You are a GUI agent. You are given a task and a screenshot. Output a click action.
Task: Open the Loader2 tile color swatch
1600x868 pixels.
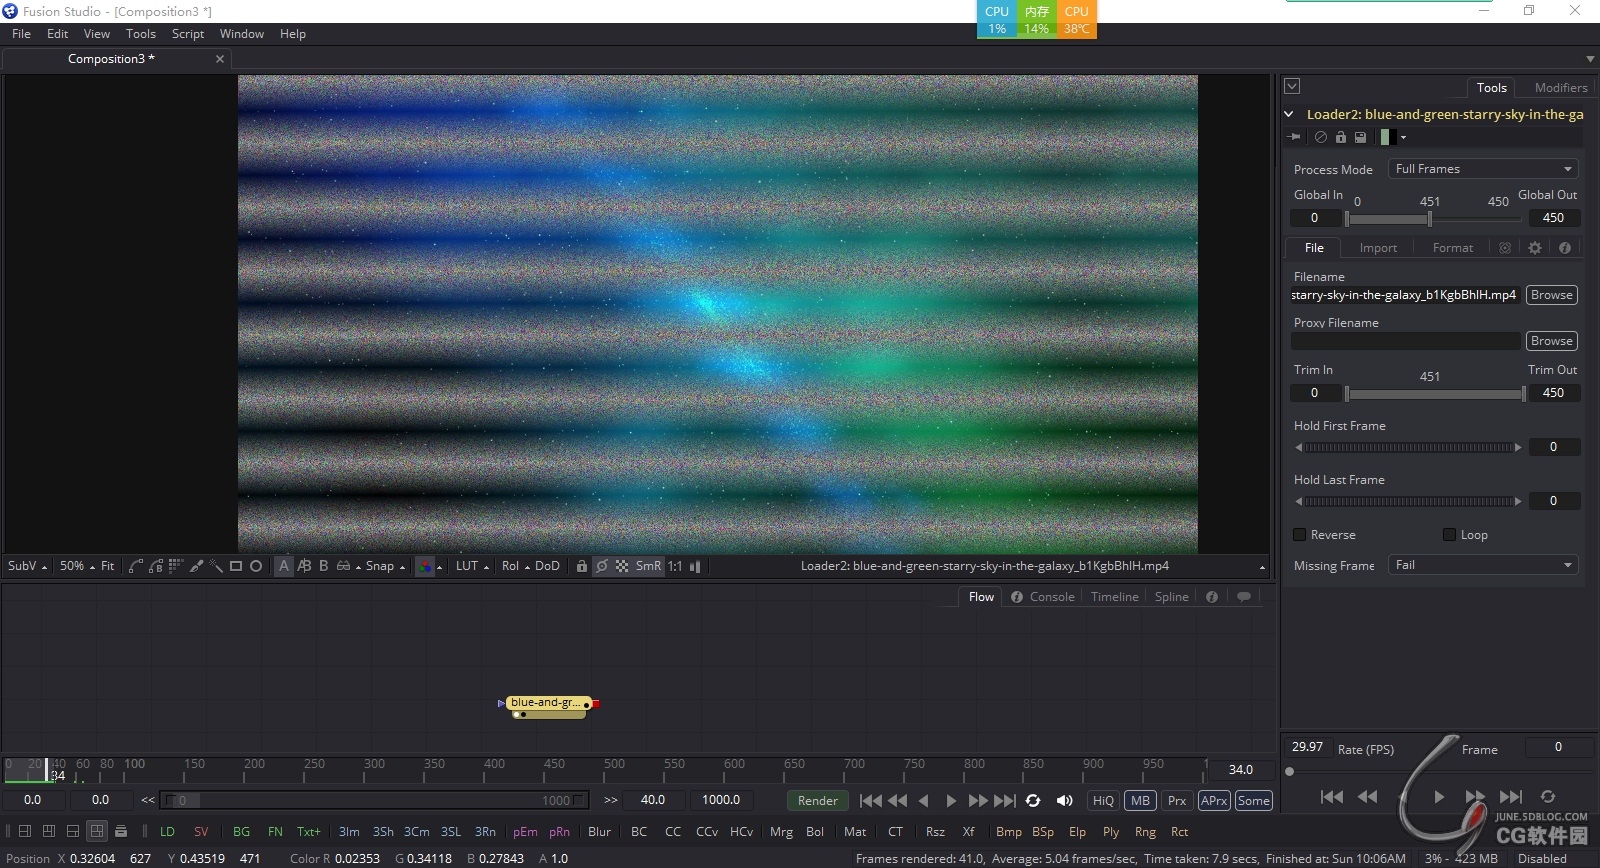click(1388, 137)
